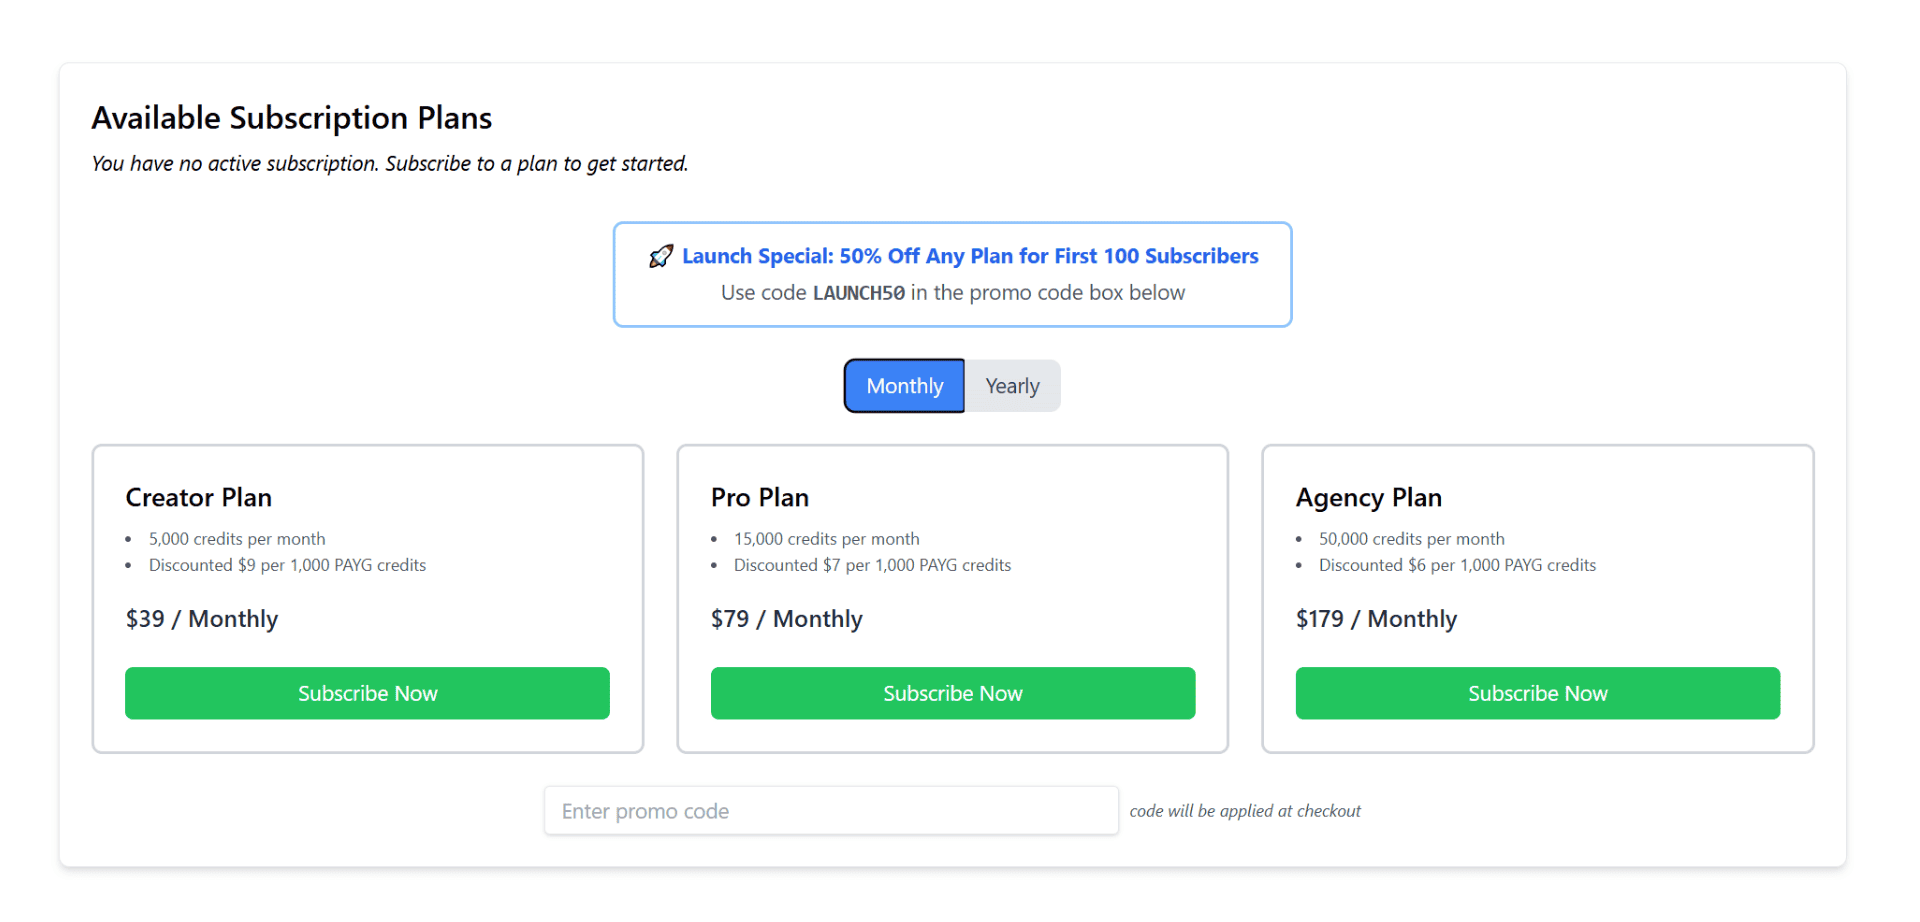Subscribe to the Creator Plan
This screenshot has height=922, width=1920.
(x=367, y=693)
